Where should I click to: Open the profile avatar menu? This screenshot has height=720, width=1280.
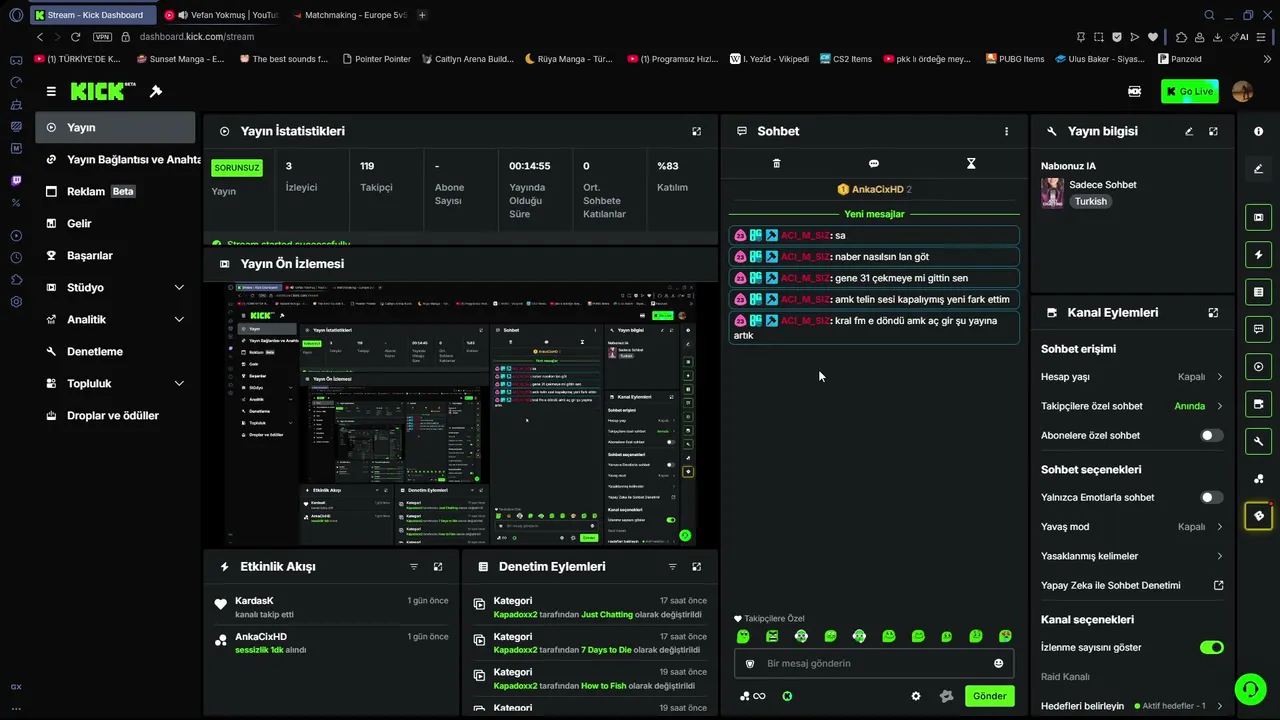tap(1243, 91)
